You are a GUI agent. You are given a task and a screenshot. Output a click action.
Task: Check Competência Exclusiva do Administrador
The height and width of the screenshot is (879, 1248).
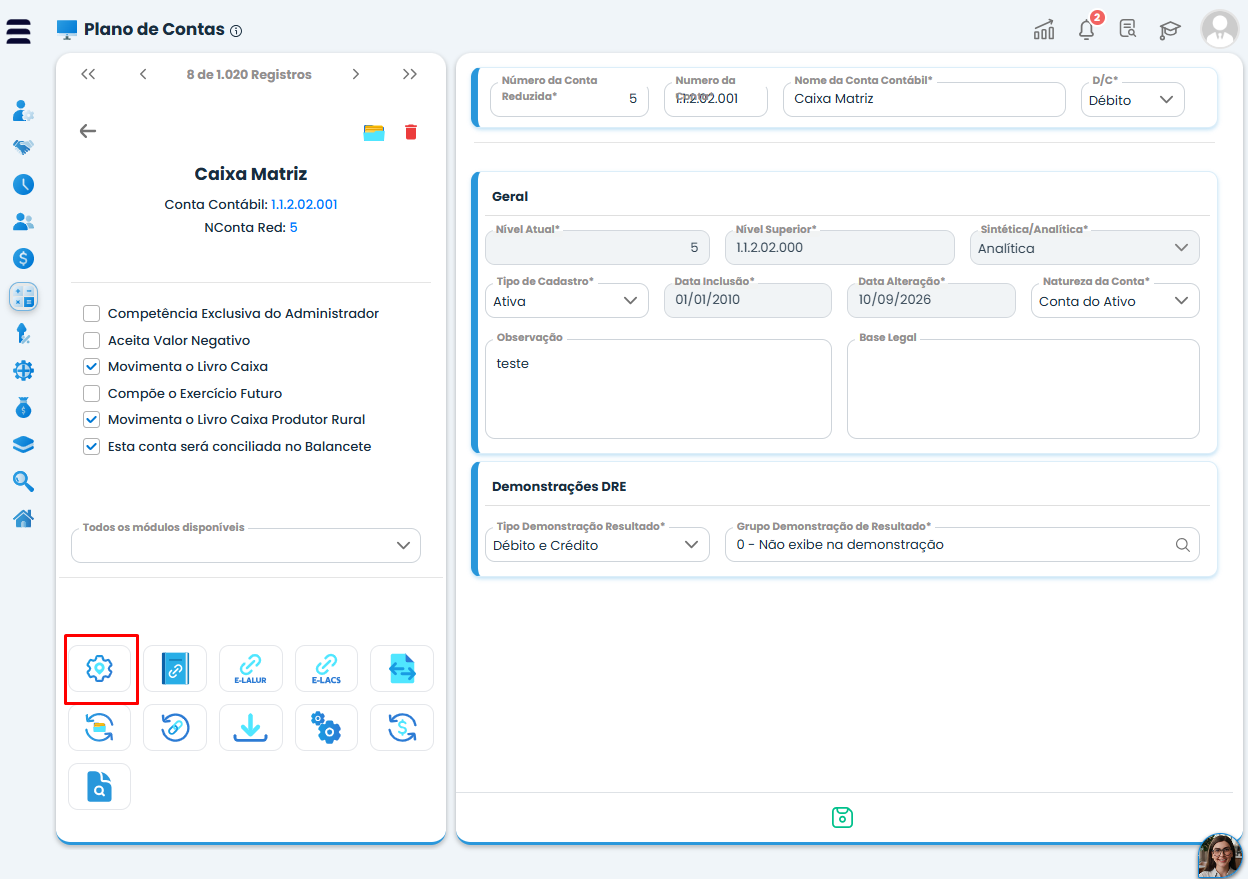pos(91,313)
